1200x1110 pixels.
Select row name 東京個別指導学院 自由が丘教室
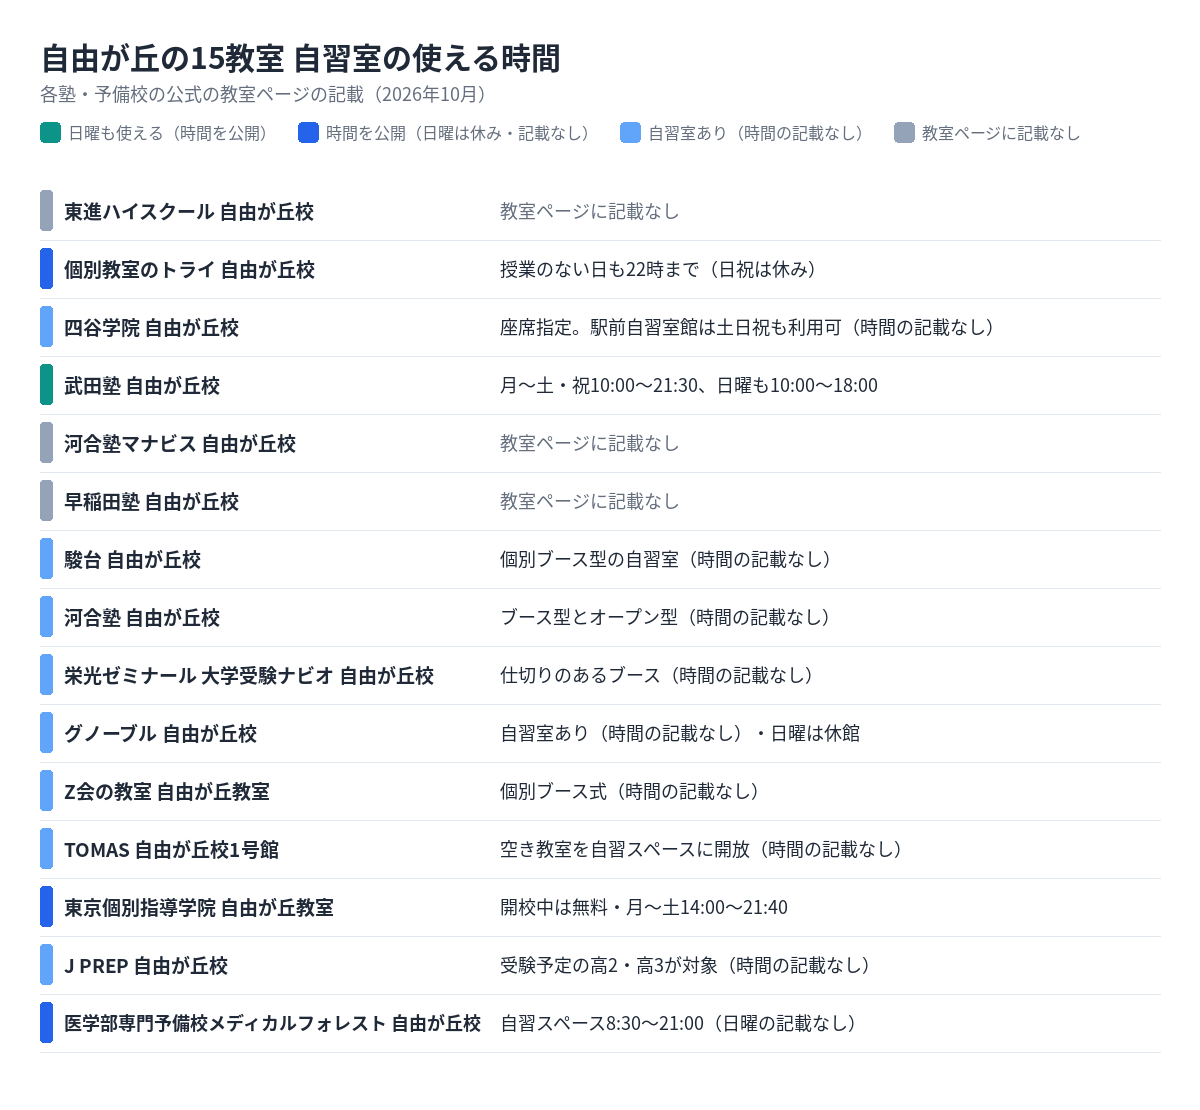click(199, 907)
